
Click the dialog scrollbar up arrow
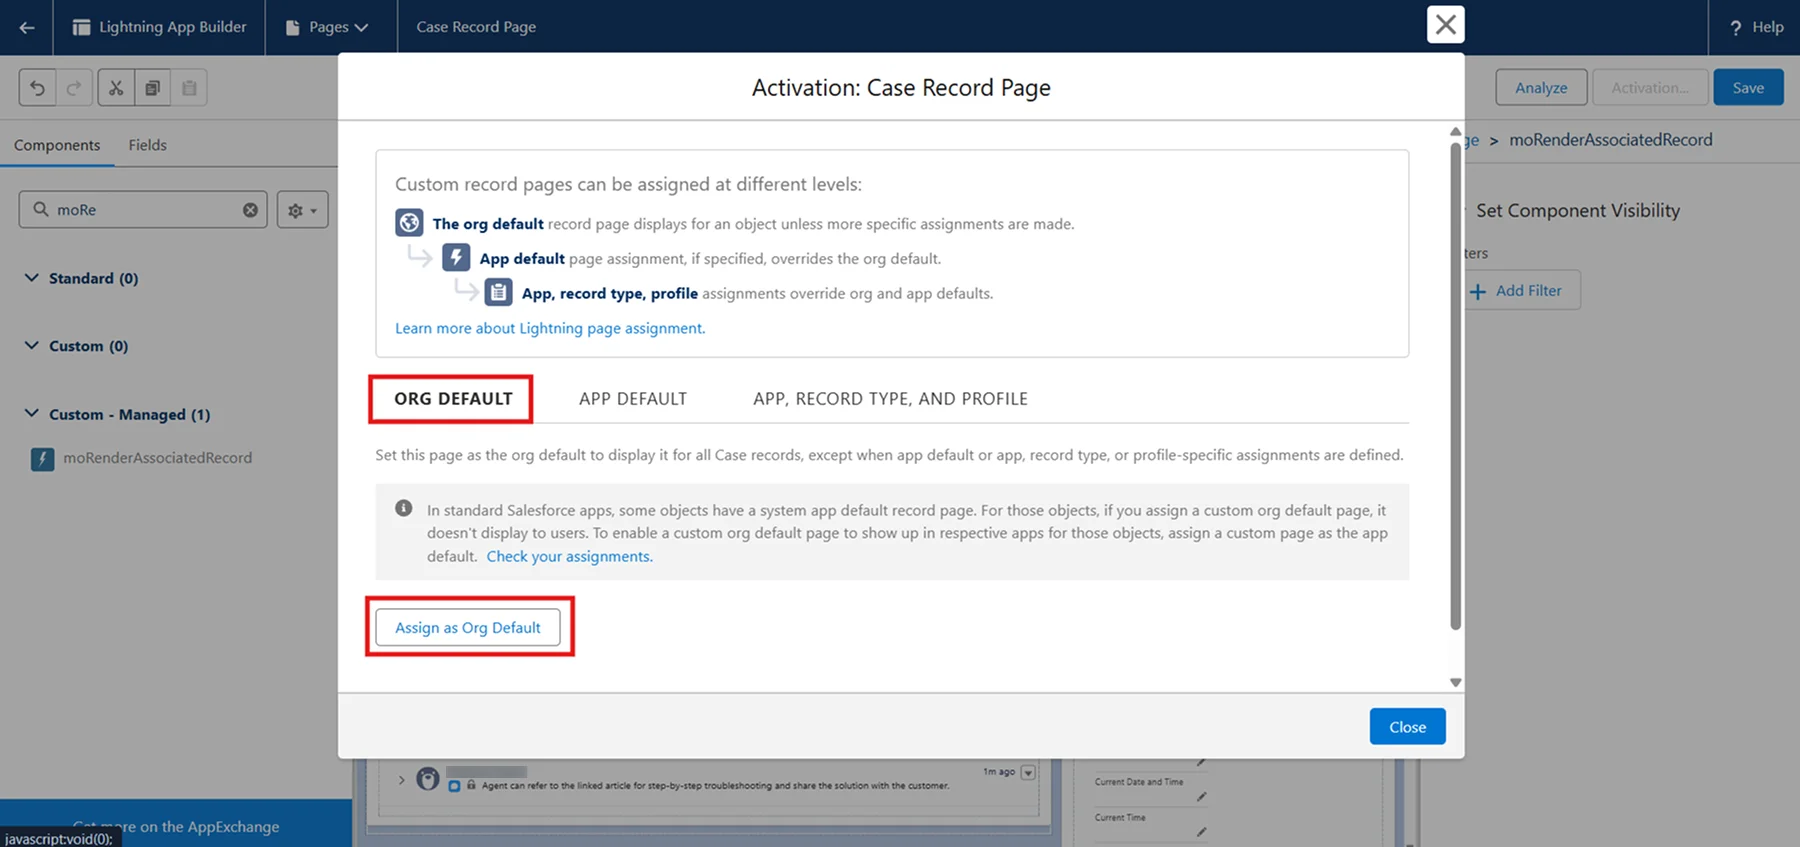pyautogui.click(x=1456, y=132)
